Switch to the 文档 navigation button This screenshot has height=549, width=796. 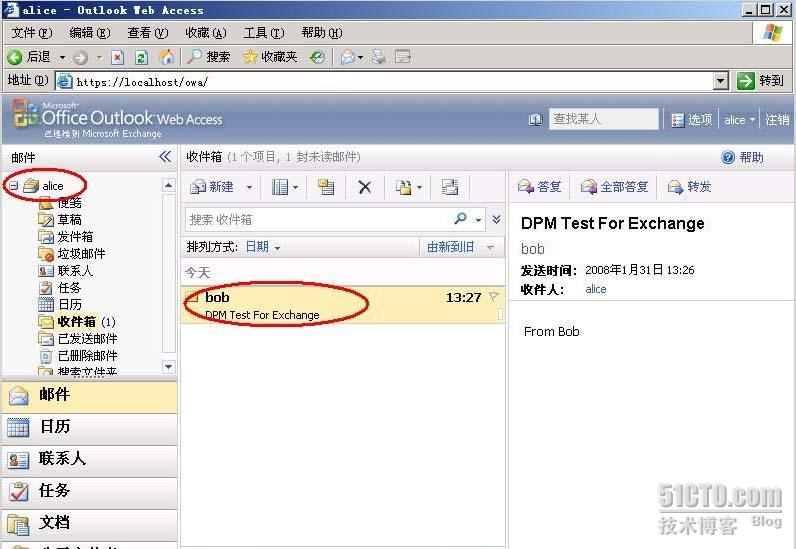90,523
